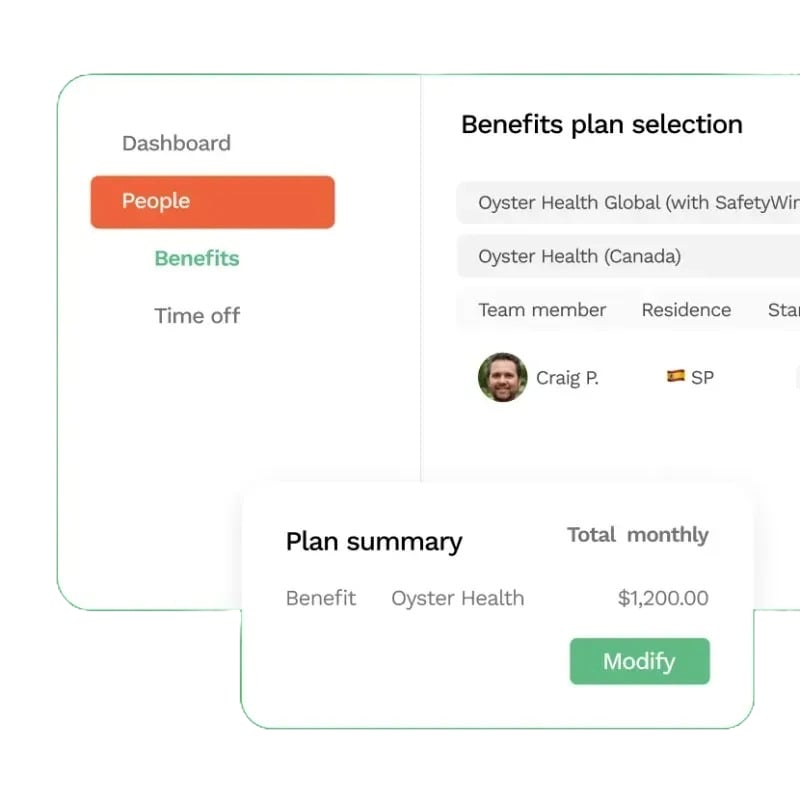The width and height of the screenshot is (800, 800).
Task: Click the Benefit label in plan summary
Action: point(321,598)
